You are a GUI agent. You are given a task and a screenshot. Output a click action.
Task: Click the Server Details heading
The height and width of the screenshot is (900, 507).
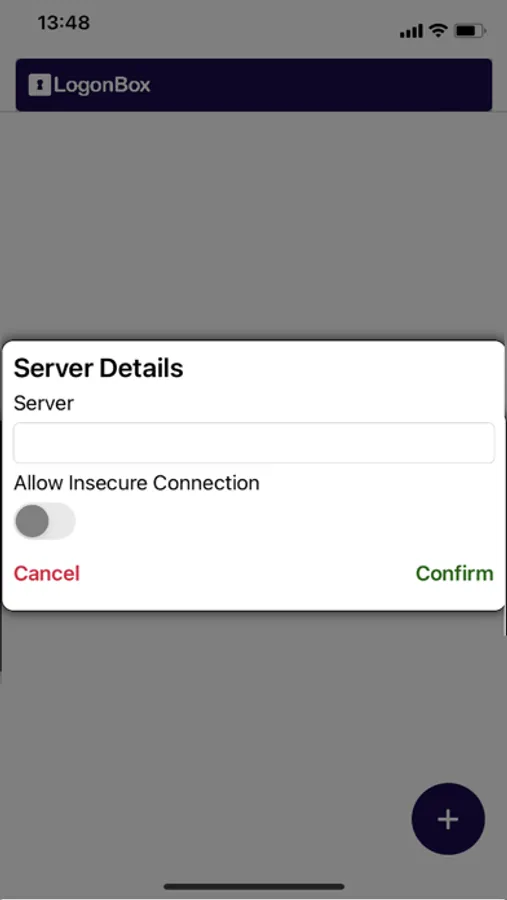98,368
